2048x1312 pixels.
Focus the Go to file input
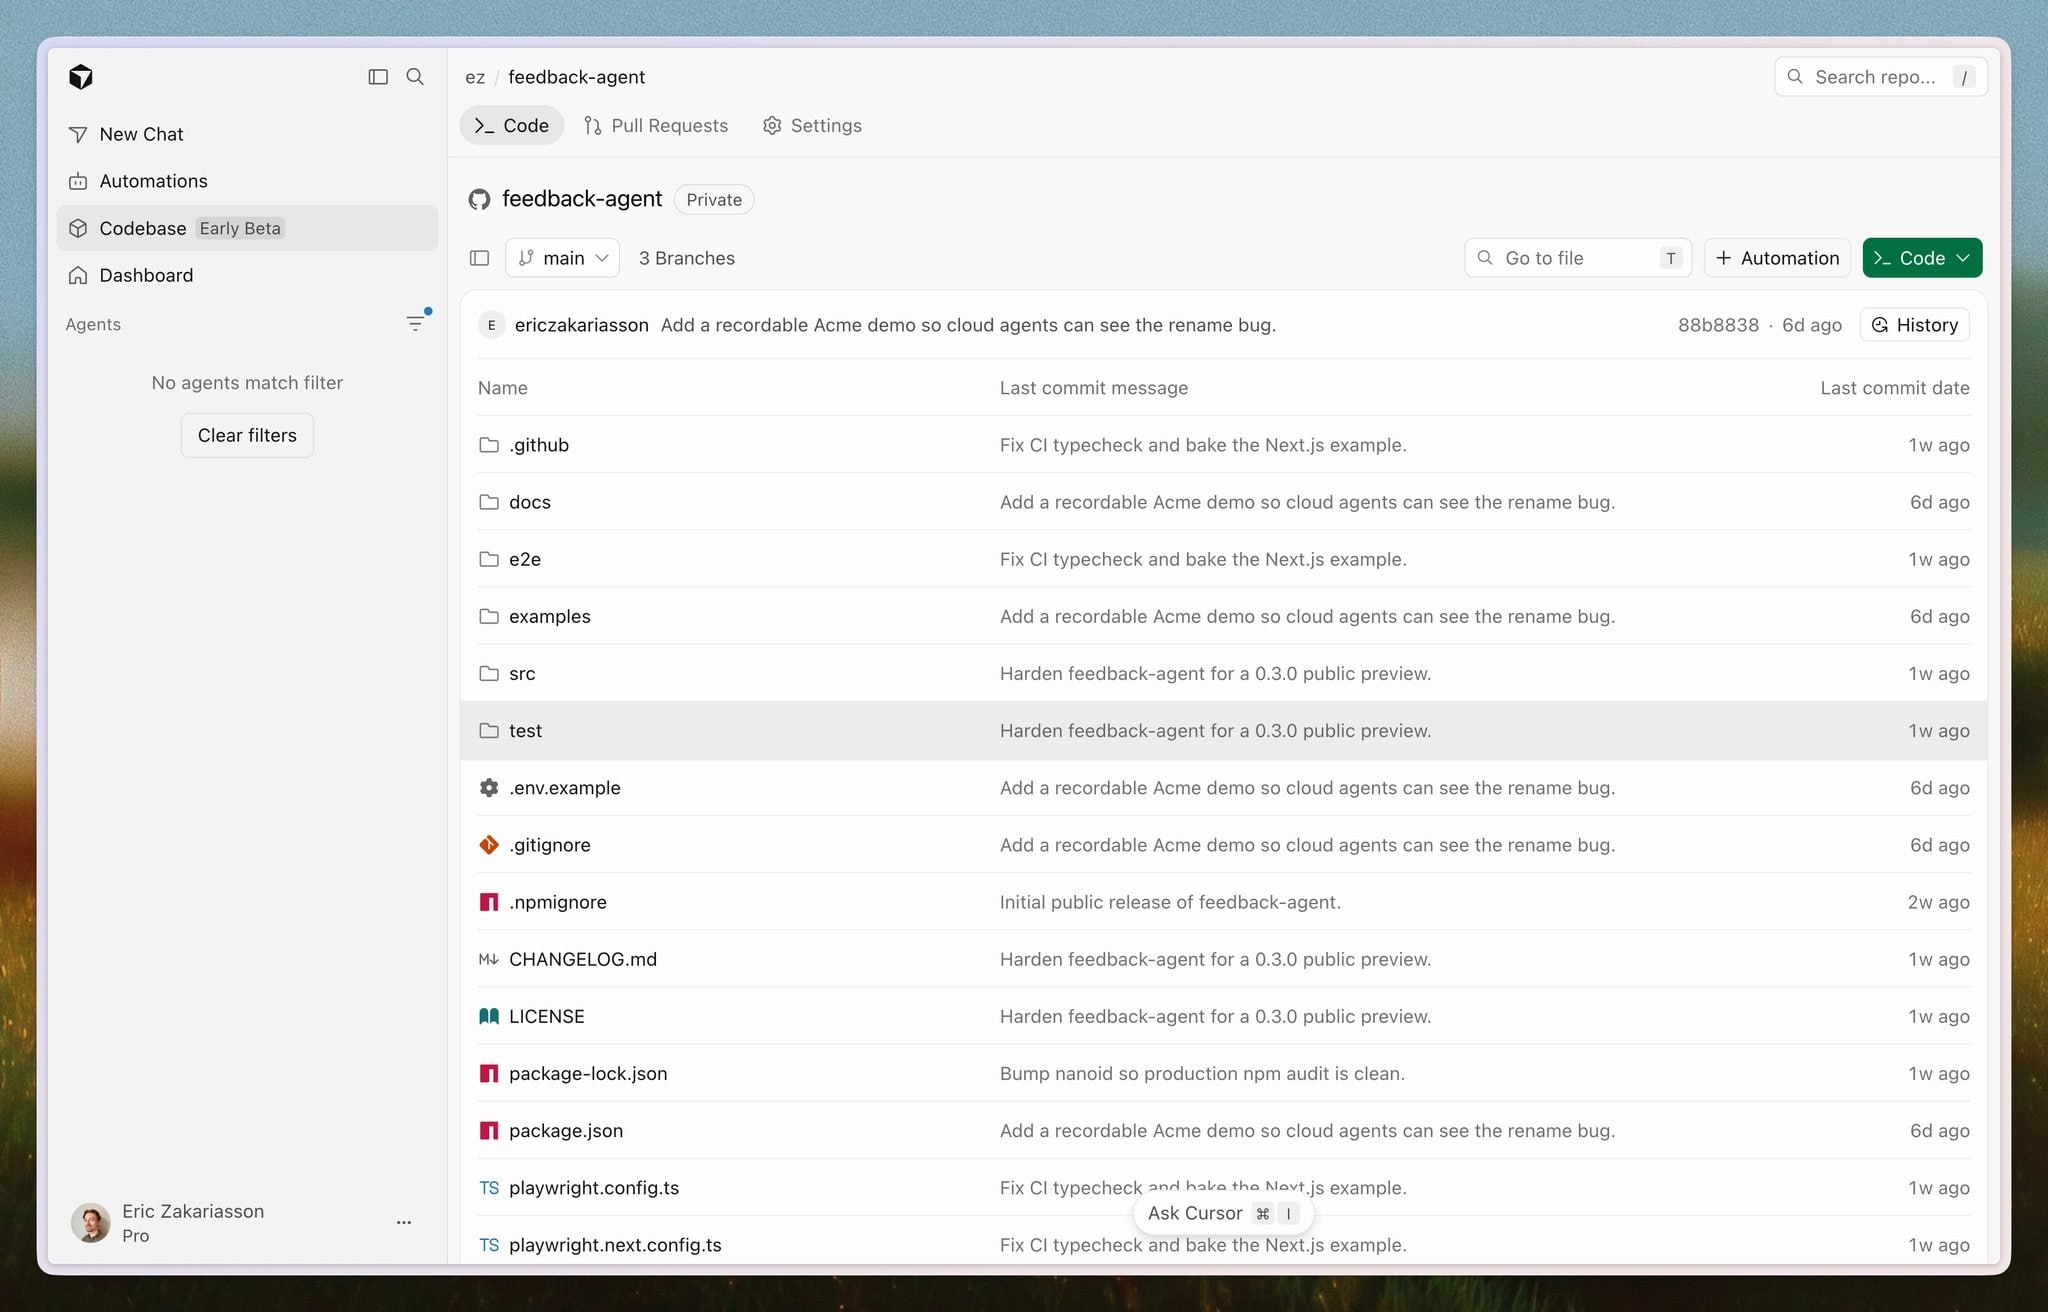[x=1578, y=258]
